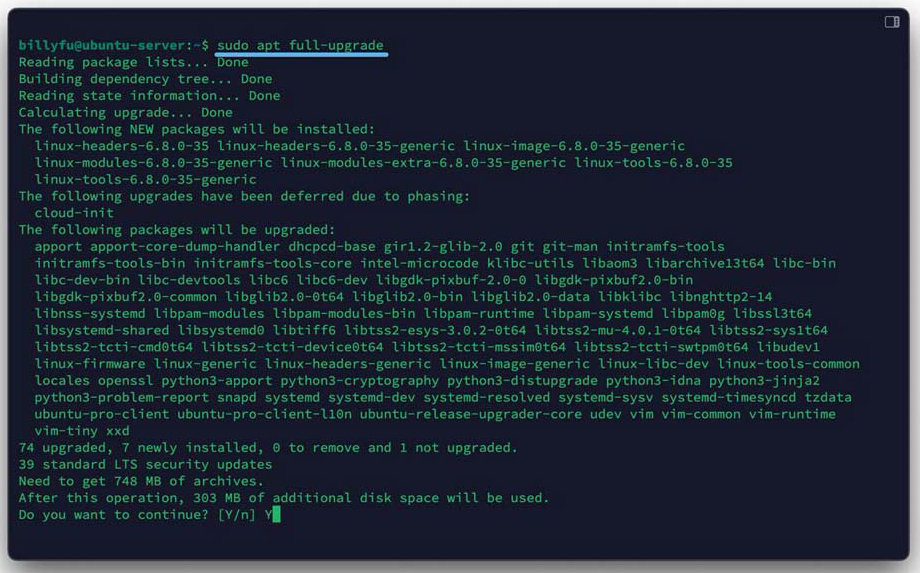This screenshot has height=573, width=920.
Task: Click the 'Calculating upgrade... Done' line
Action: point(125,113)
